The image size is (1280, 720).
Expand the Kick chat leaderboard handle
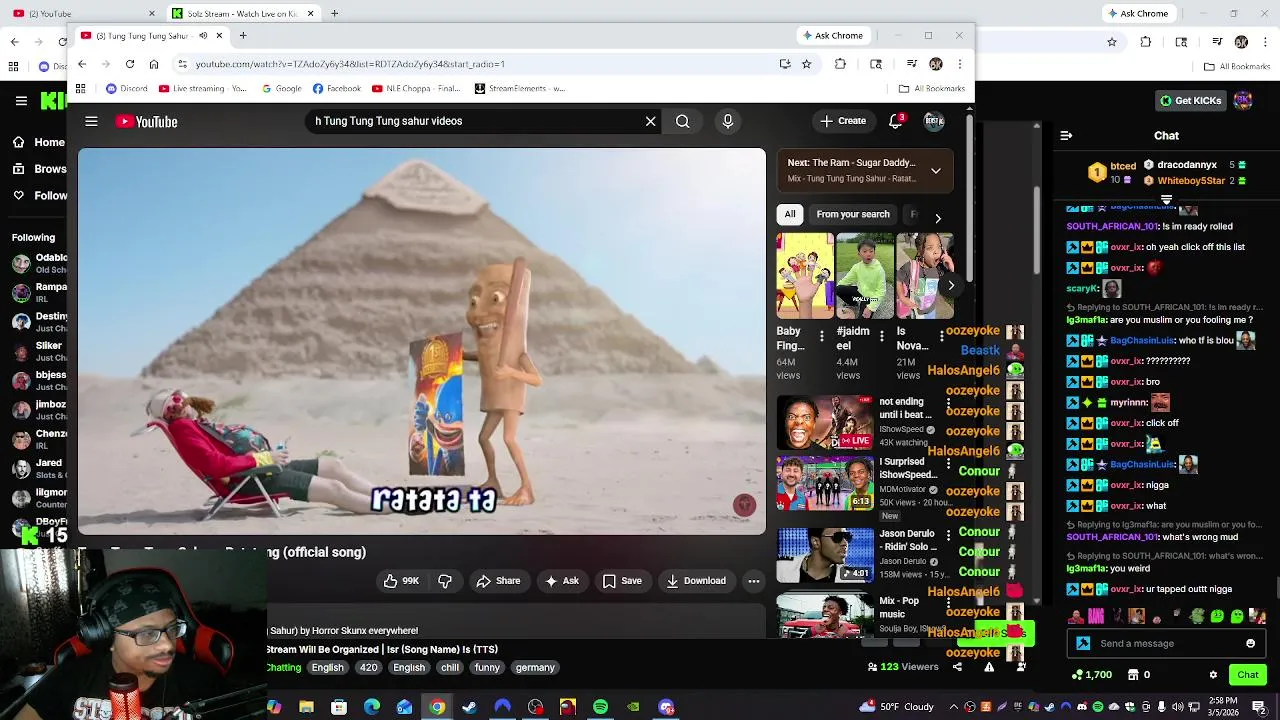click(1166, 199)
